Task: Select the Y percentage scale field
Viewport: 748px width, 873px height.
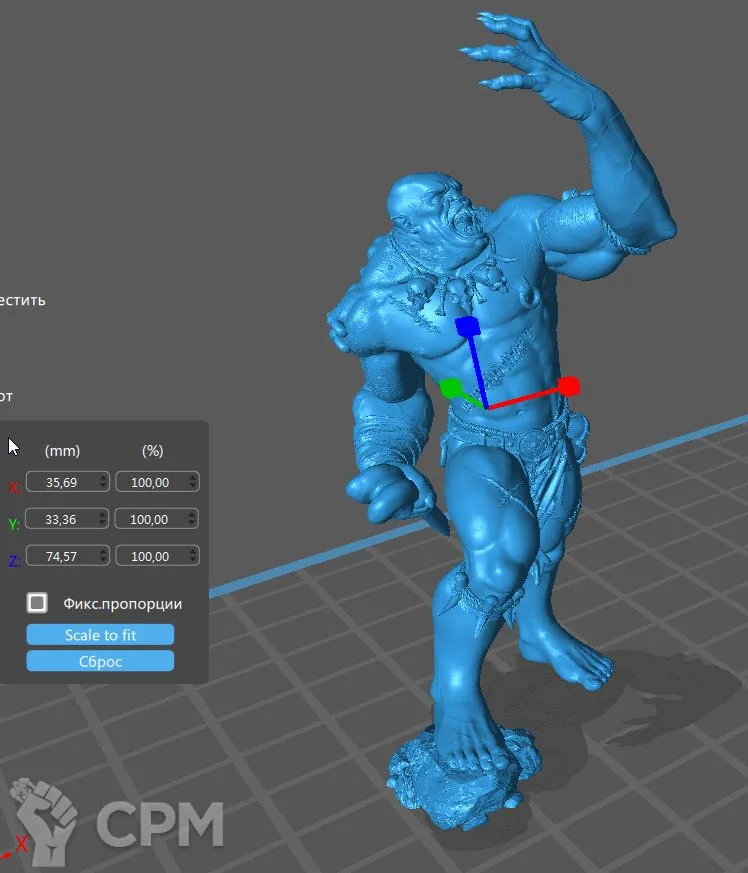Action: click(149, 520)
